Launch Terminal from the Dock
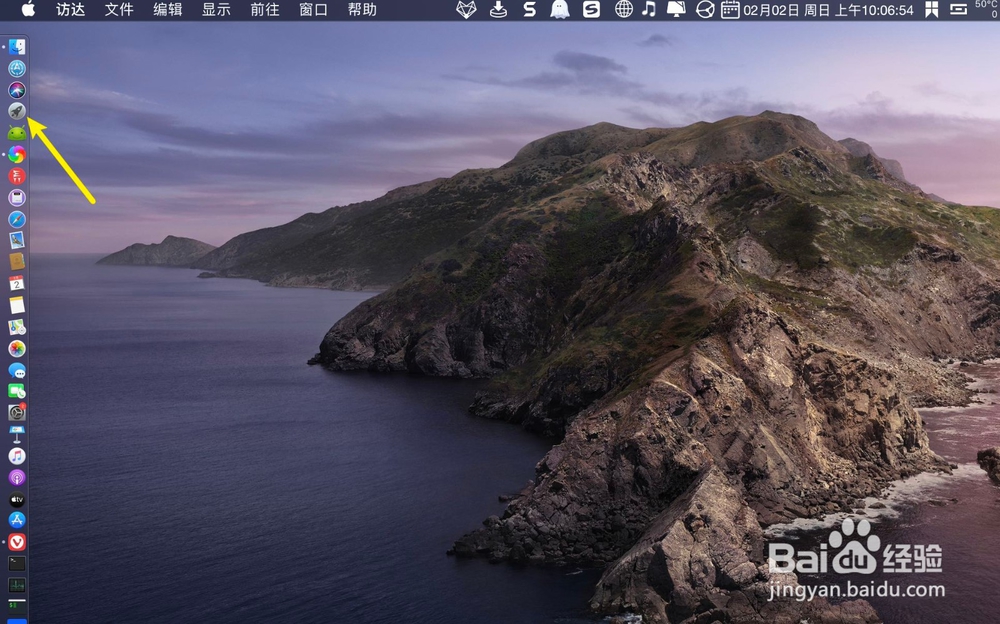This screenshot has width=1000, height=624. (17, 564)
